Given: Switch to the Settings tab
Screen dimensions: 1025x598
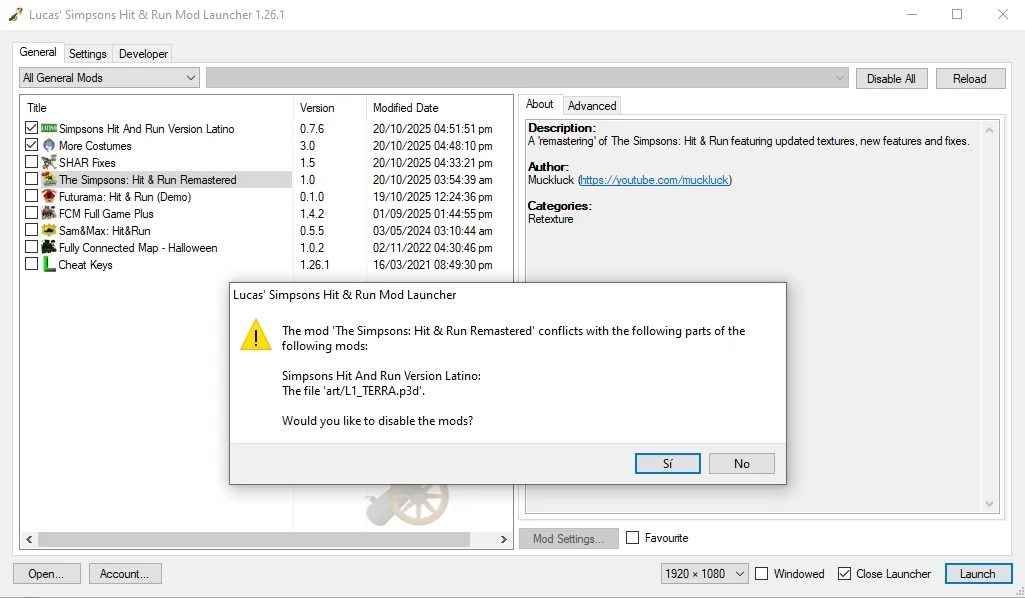Looking at the screenshot, I should click(88, 54).
